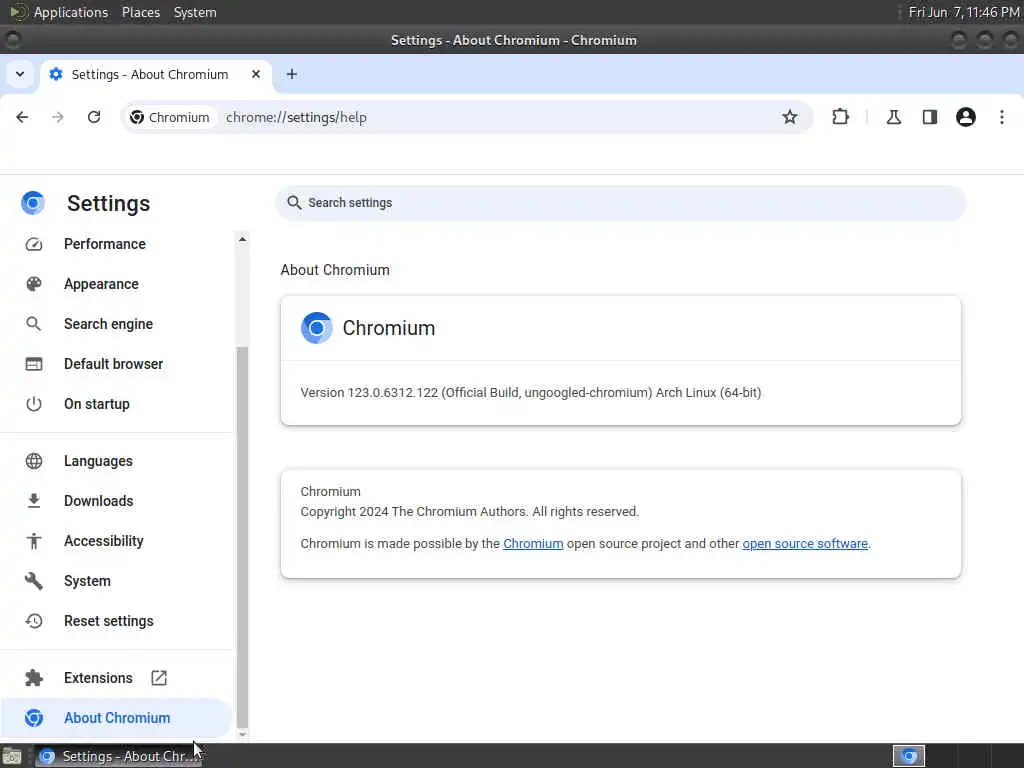
Task: Click the Chromium site info chip
Action: tap(170, 118)
